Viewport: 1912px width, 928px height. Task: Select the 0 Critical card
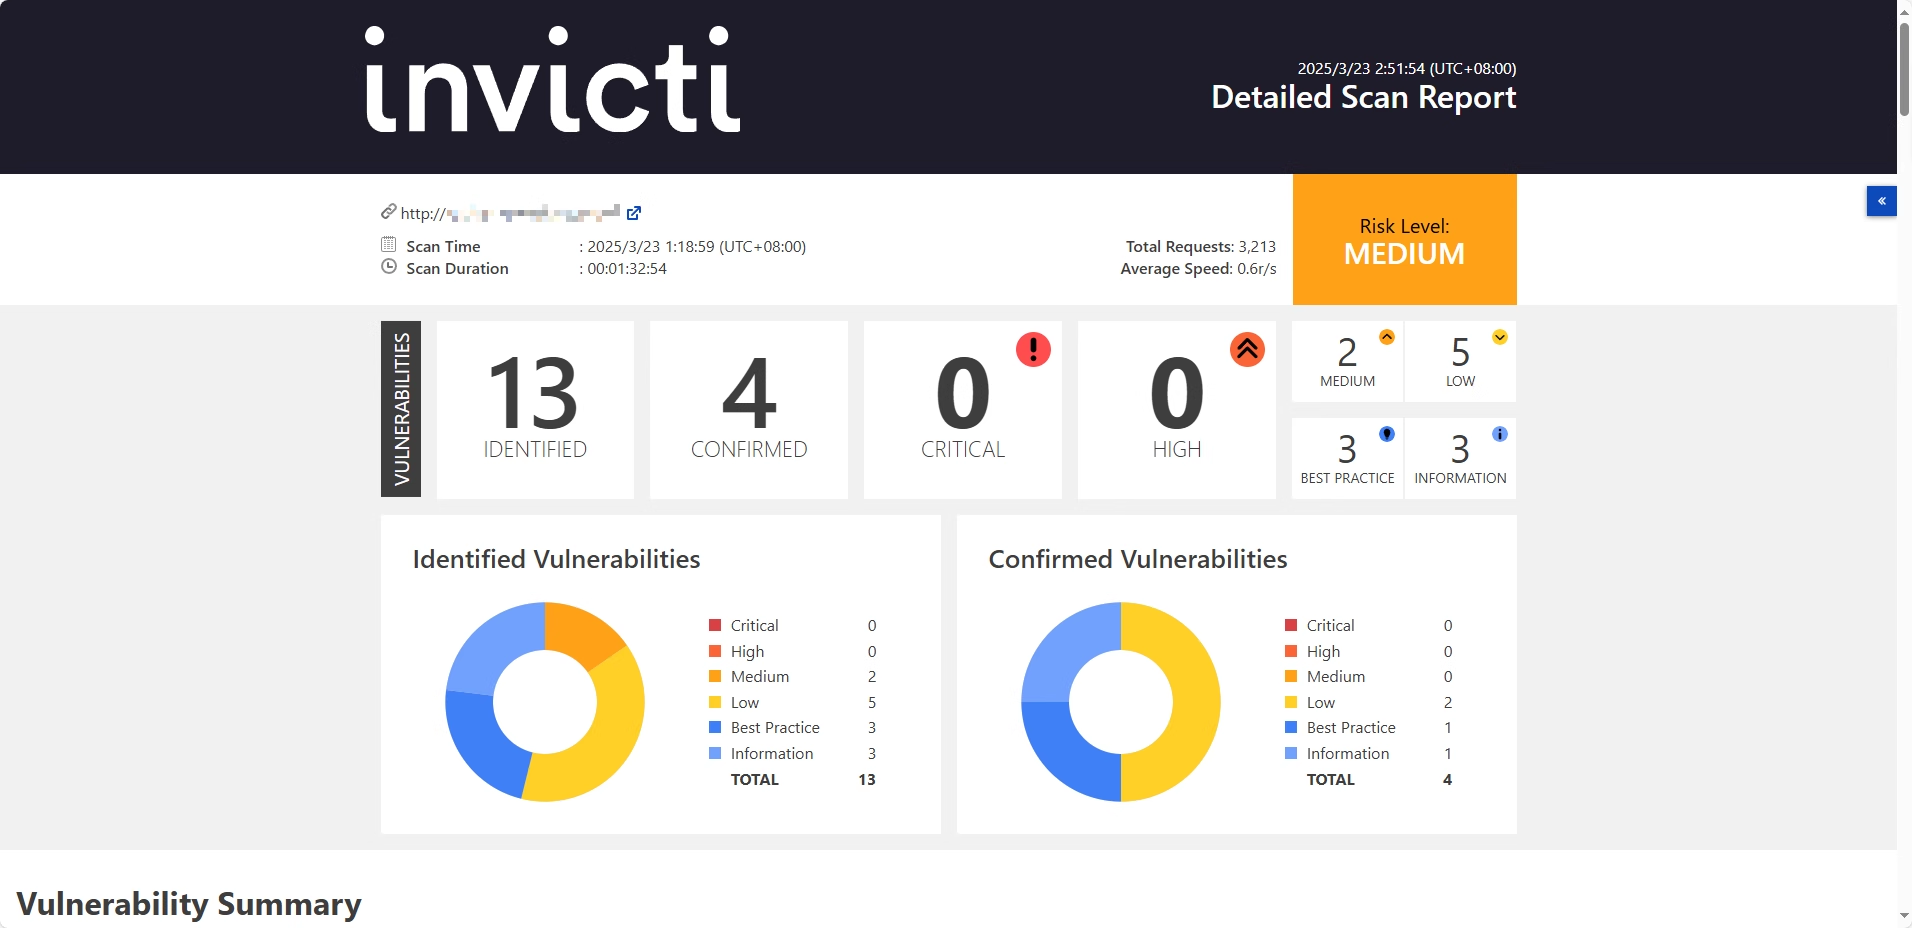(x=963, y=410)
